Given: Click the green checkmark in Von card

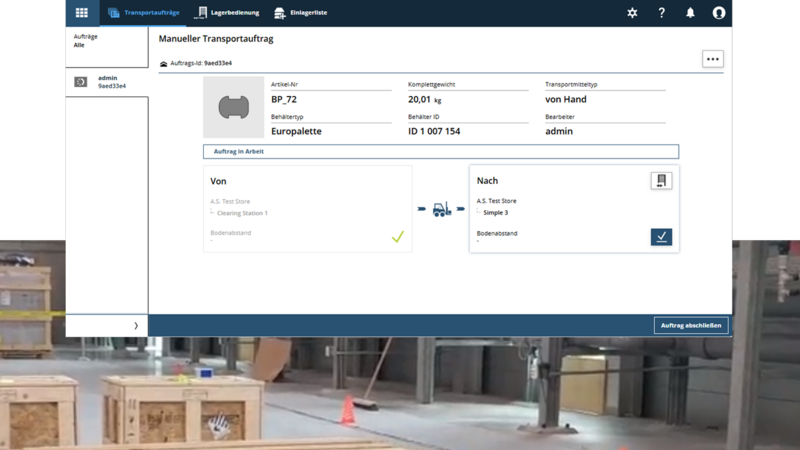Looking at the screenshot, I should tap(397, 237).
